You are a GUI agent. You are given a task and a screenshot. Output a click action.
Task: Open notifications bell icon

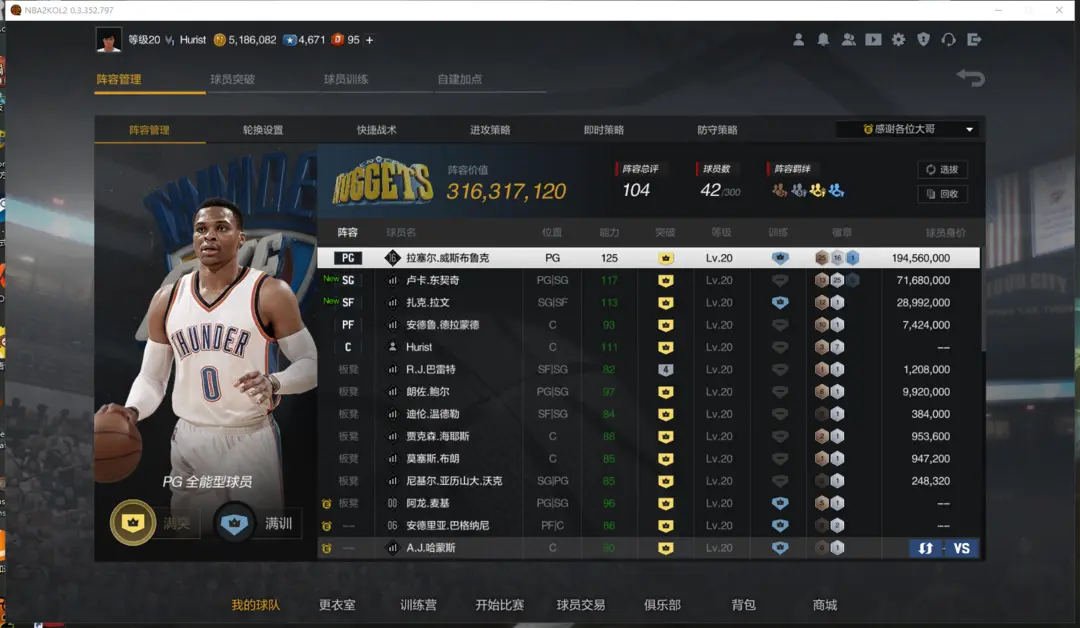(x=823, y=40)
